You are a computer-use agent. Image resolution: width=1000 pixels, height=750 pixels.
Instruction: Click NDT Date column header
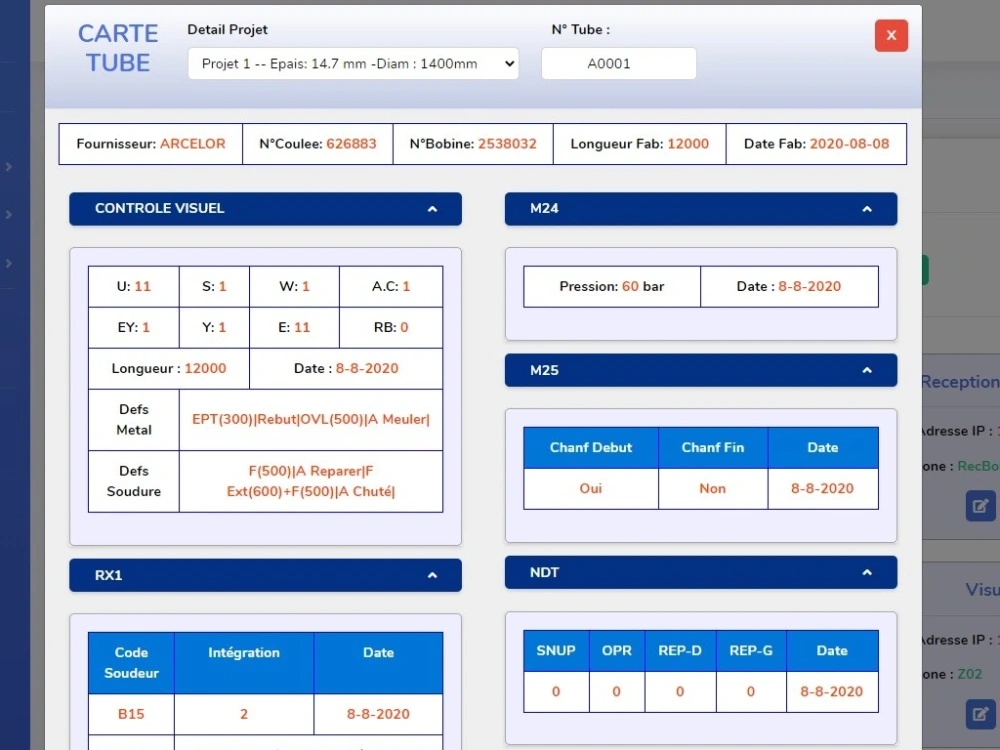click(832, 651)
